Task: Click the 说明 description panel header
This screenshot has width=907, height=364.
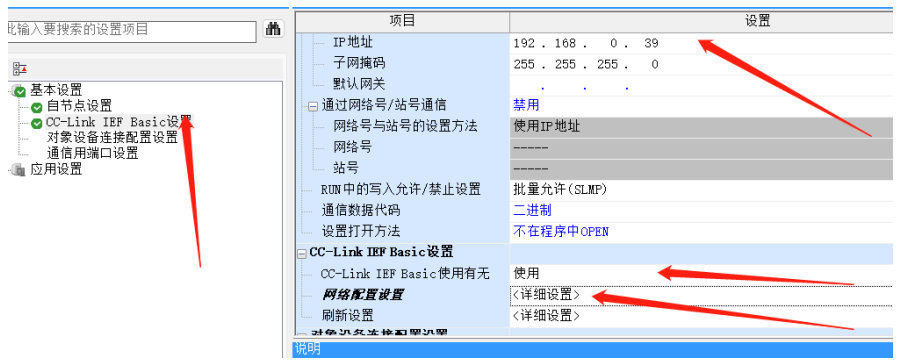Action: [593, 349]
